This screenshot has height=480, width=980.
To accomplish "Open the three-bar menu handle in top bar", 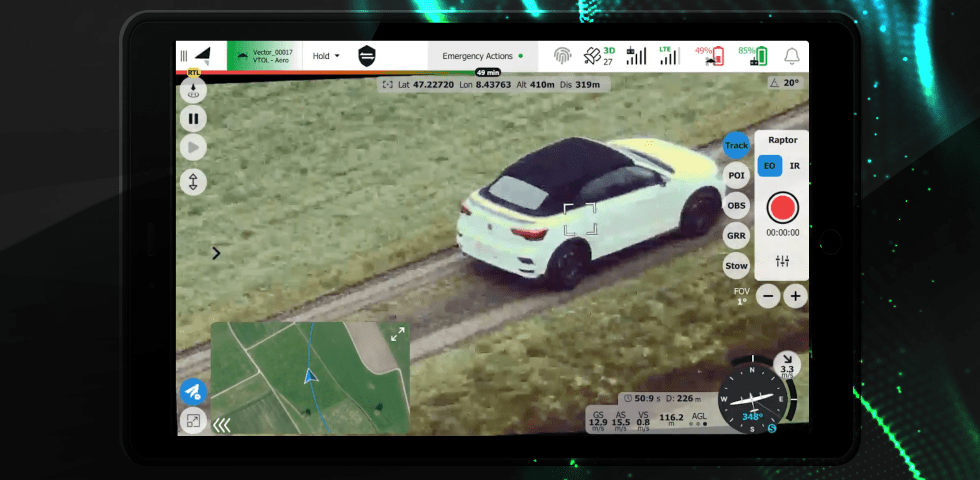I will [184, 56].
